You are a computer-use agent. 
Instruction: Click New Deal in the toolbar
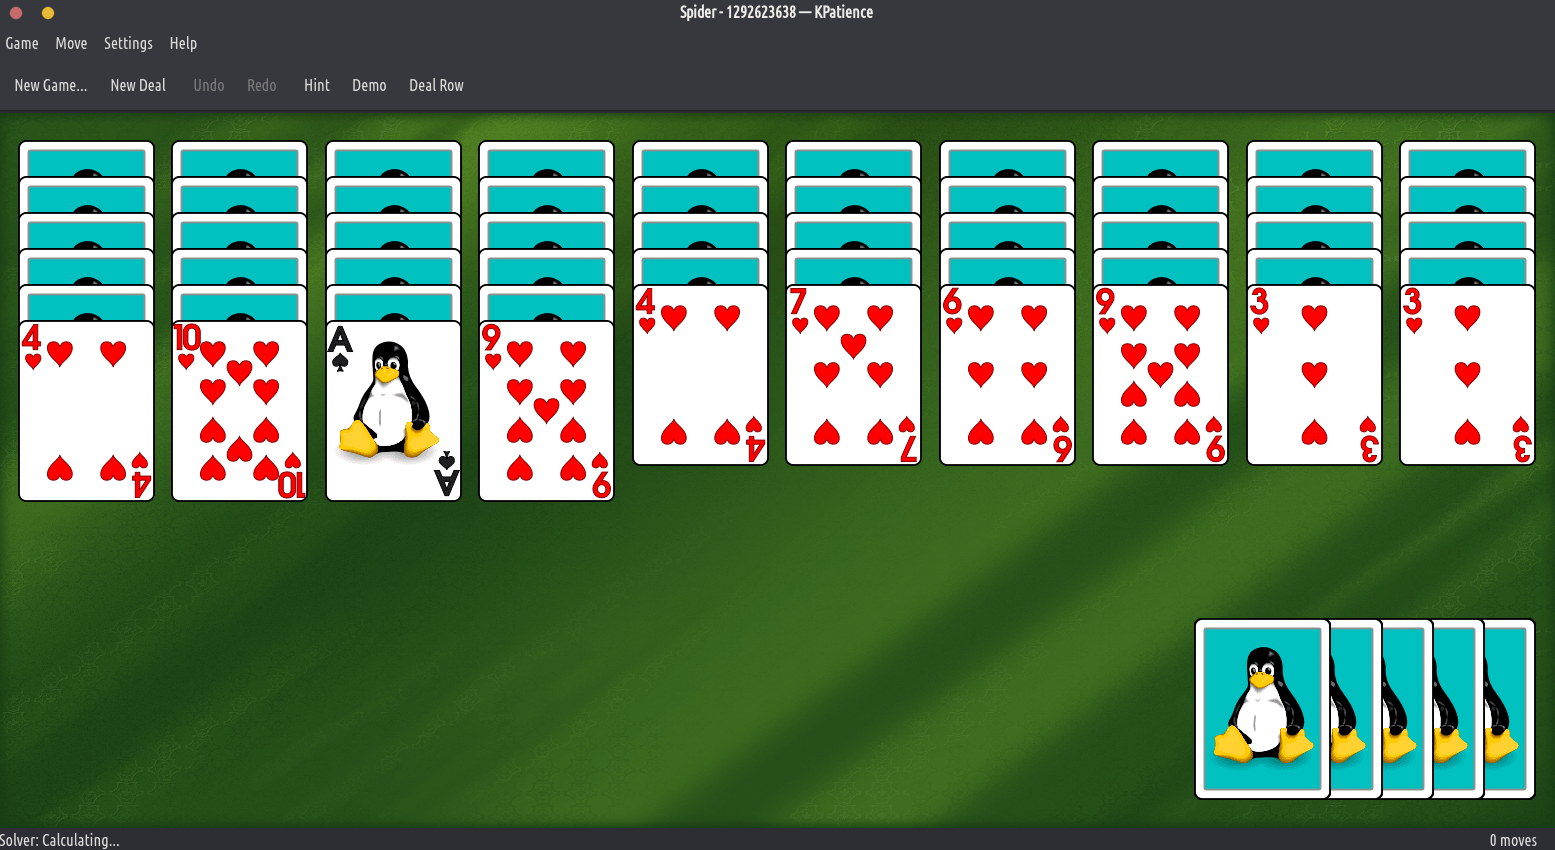pos(138,85)
